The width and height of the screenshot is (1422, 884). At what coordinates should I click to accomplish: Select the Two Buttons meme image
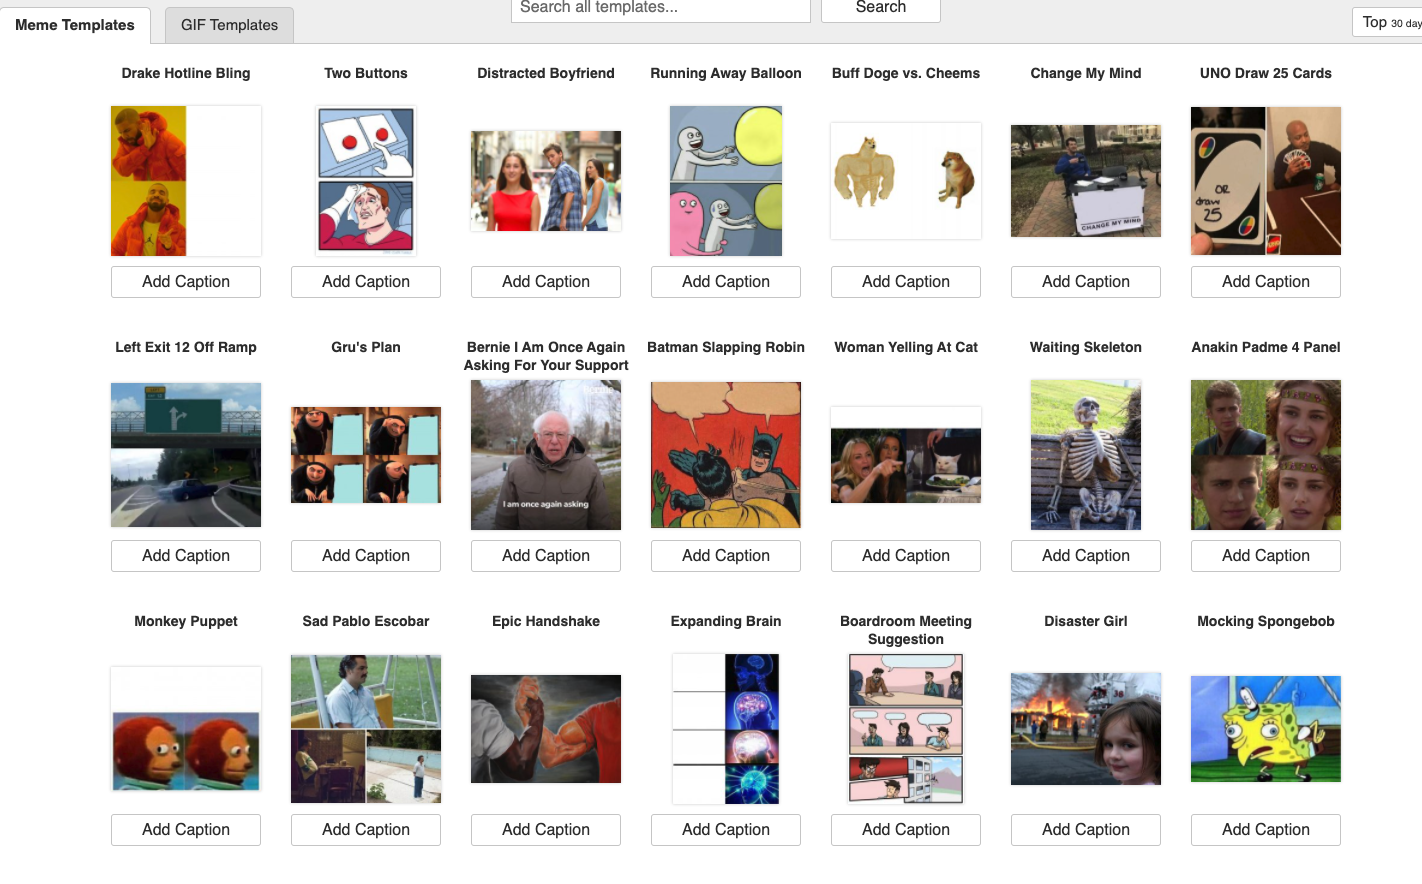pyautogui.click(x=366, y=181)
